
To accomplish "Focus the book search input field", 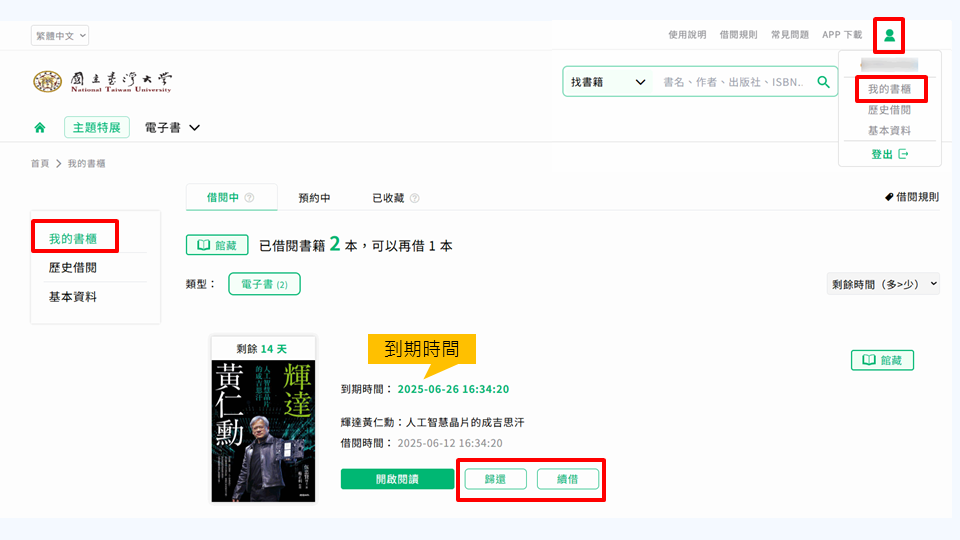I will click(735, 82).
